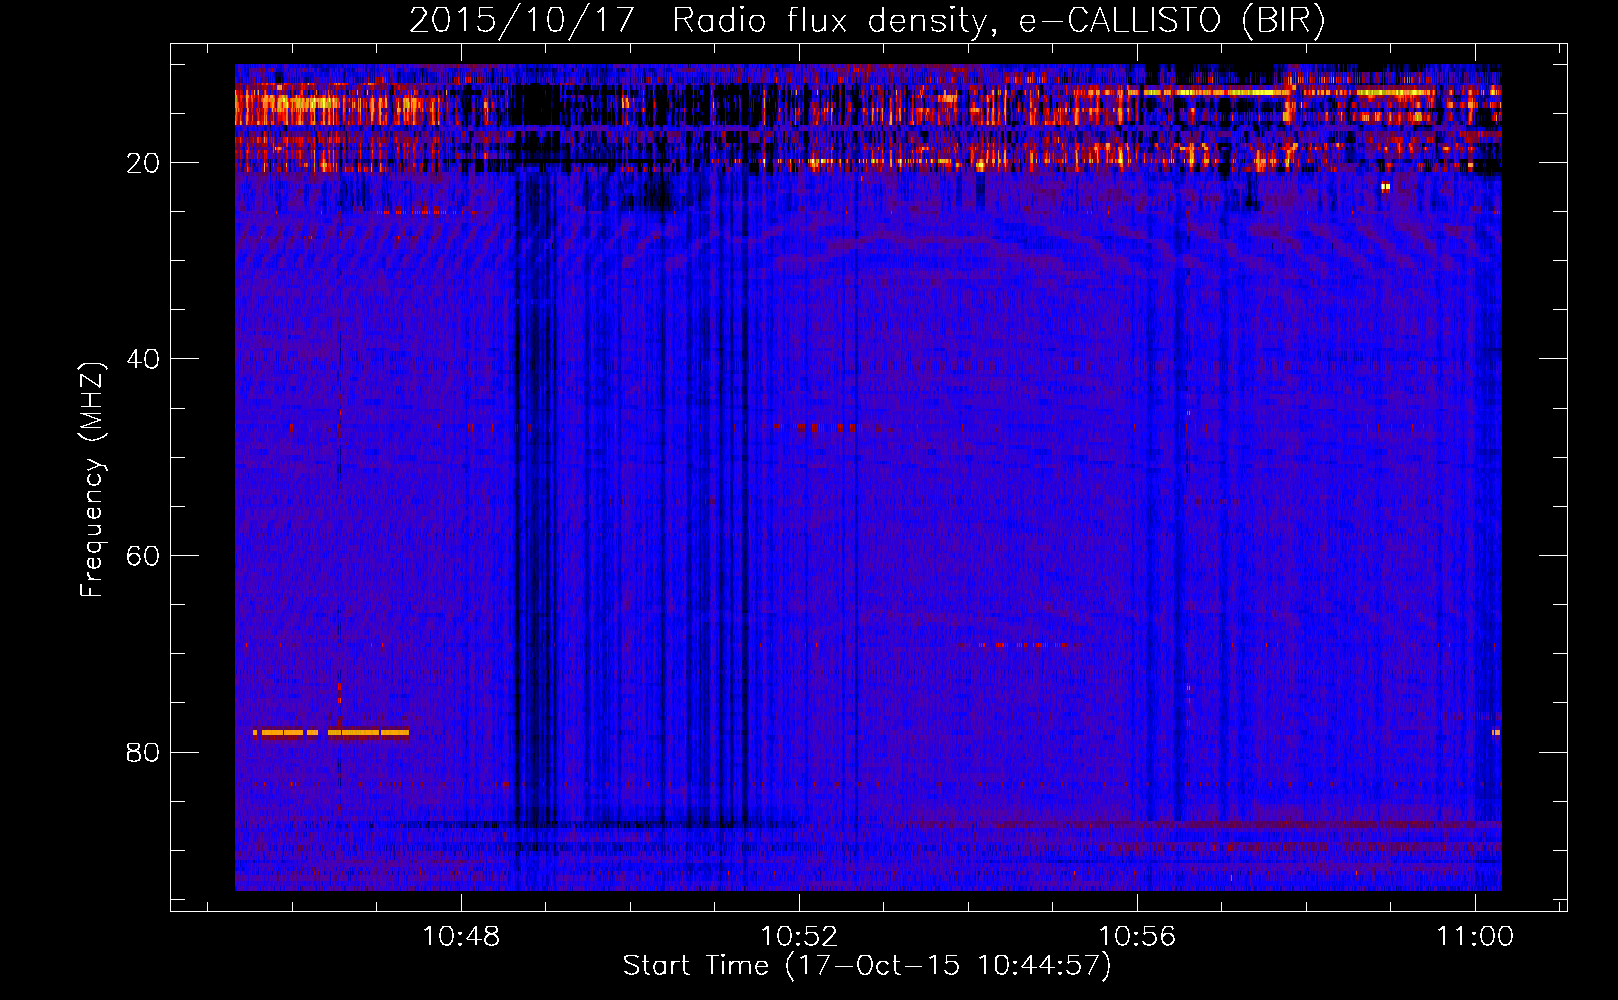Click the '10:48' time tick label
The height and width of the screenshot is (1000, 1618).
pos(461,937)
